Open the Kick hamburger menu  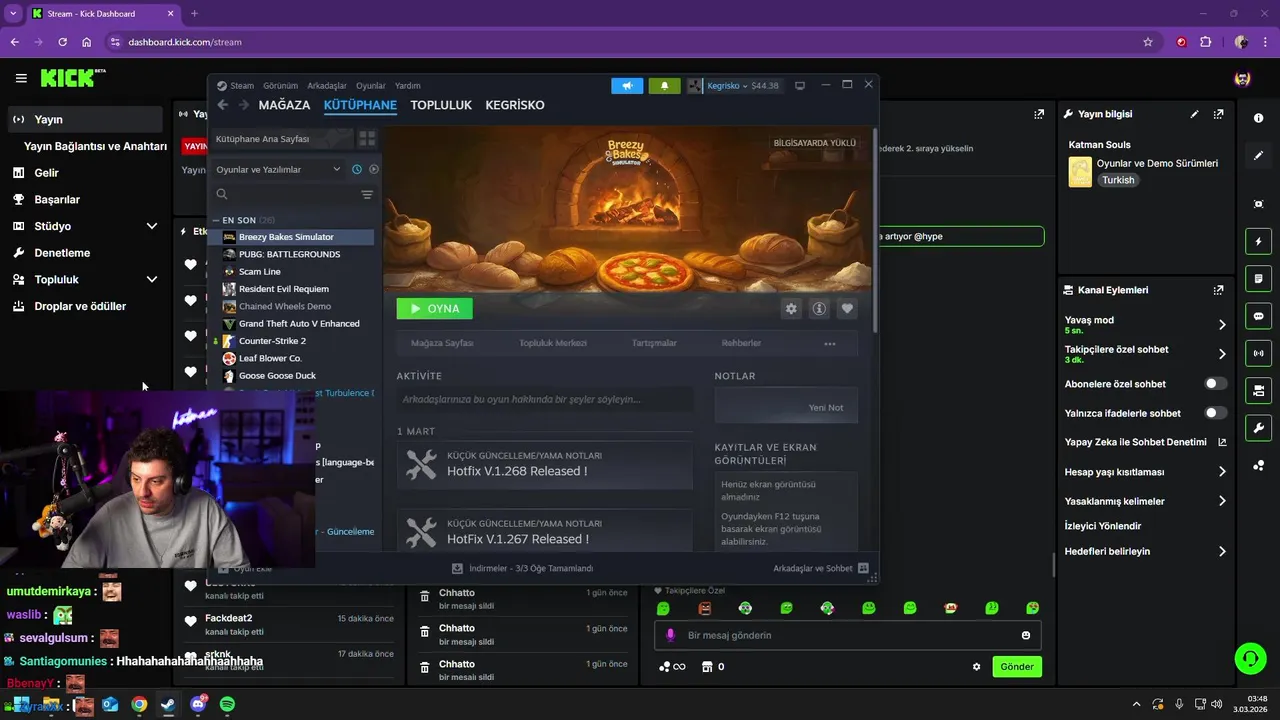point(21,78)
